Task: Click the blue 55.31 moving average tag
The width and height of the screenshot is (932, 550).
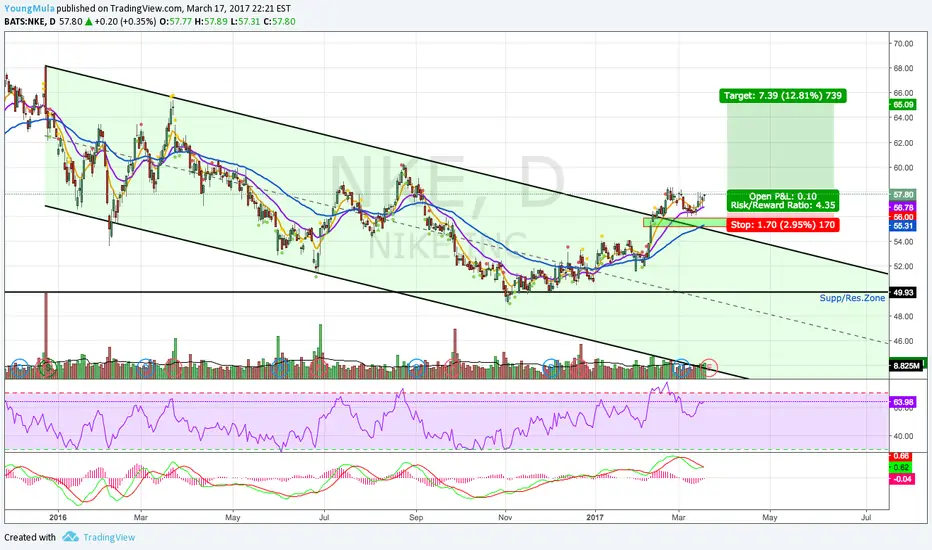Action: [902, 226]
